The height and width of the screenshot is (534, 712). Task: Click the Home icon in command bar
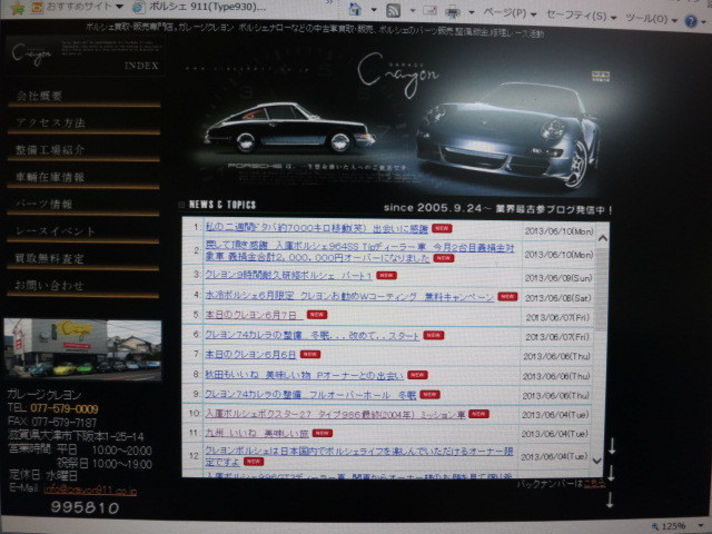point(355,9)
